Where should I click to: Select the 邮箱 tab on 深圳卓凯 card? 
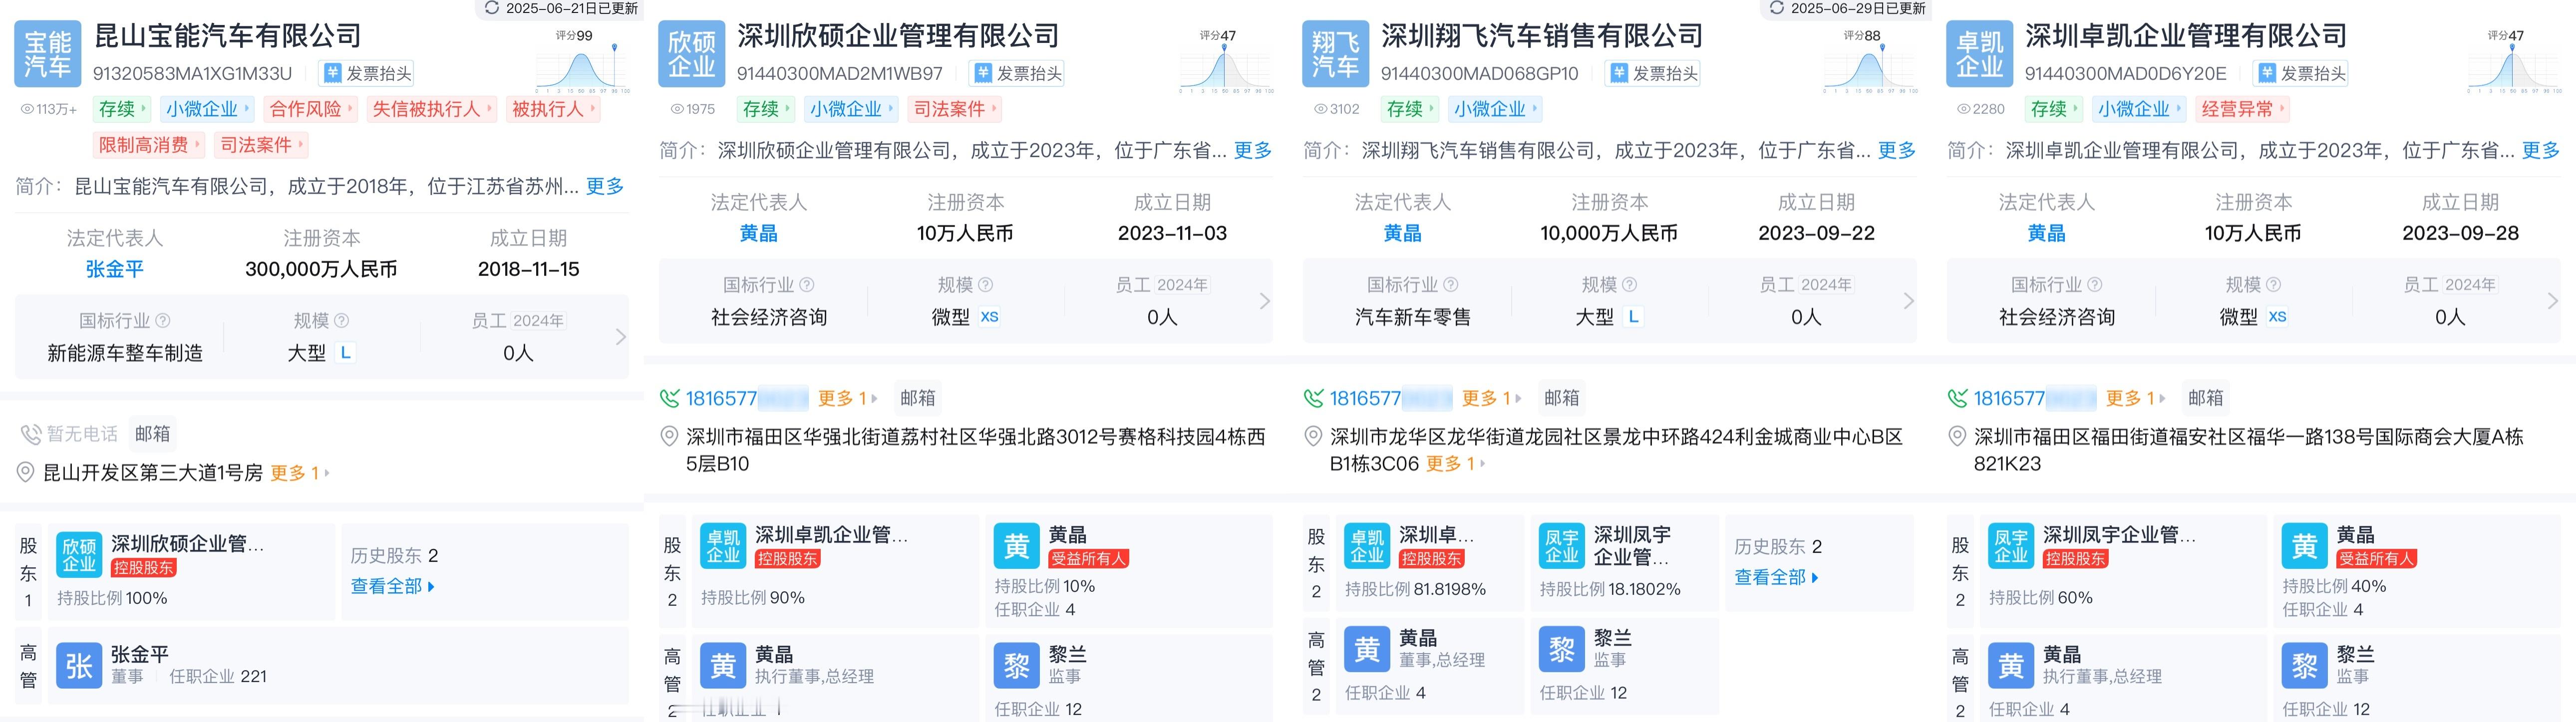(x=2206, y=398)
